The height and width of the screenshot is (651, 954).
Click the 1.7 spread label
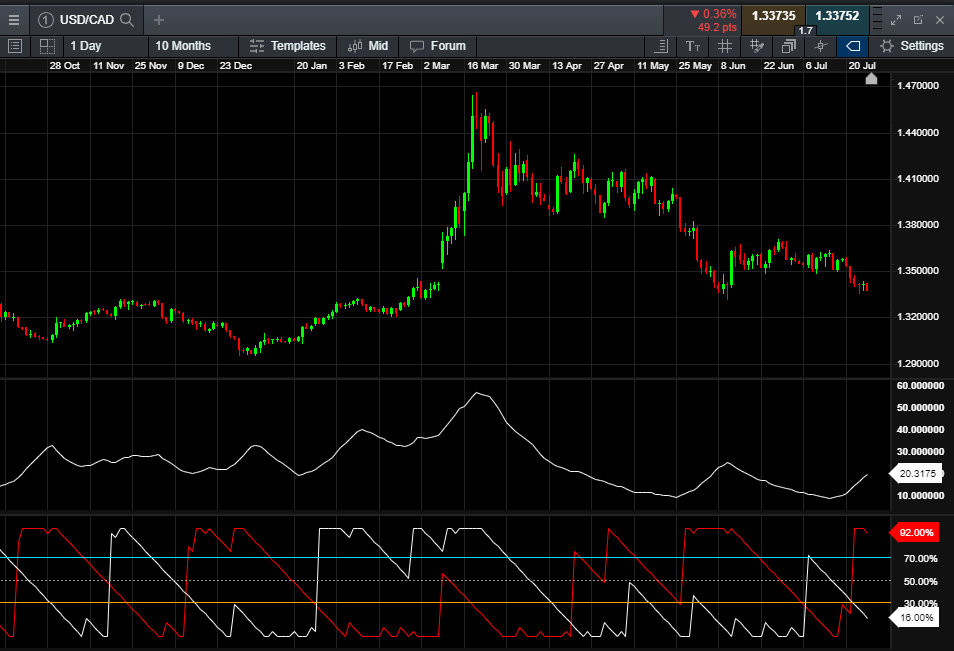(806, 30)
